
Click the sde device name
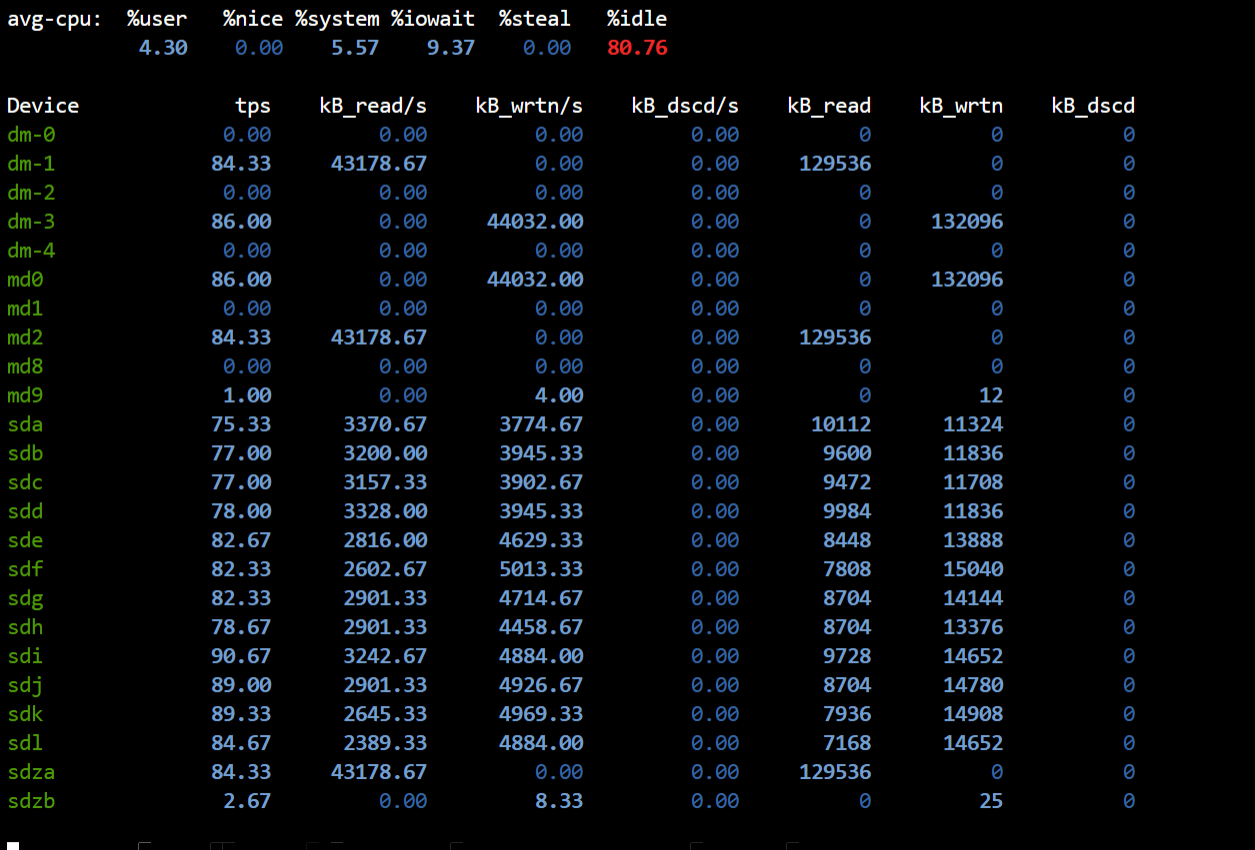pyautogui.click(x=25, y=541)
